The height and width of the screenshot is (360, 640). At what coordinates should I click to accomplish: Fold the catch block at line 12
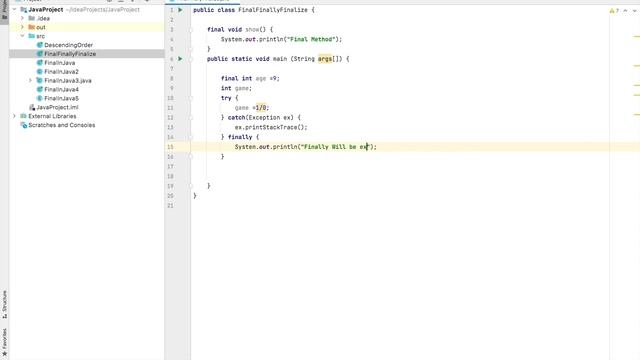(x=191, y=118)
